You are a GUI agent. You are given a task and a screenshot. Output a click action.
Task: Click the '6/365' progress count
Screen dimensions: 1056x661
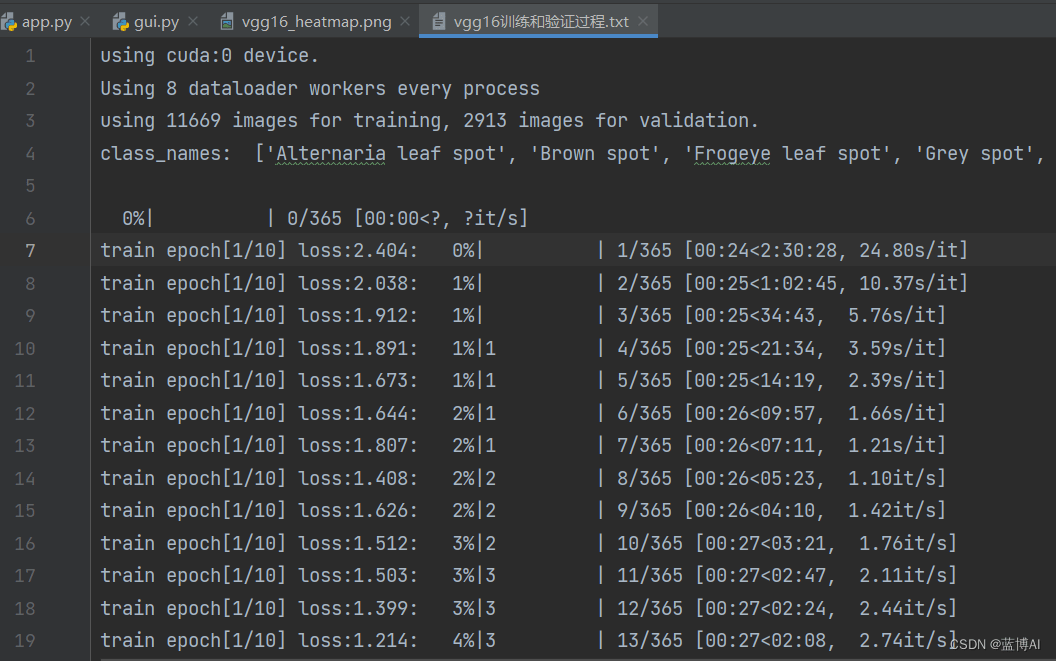(x=645, y=413)
